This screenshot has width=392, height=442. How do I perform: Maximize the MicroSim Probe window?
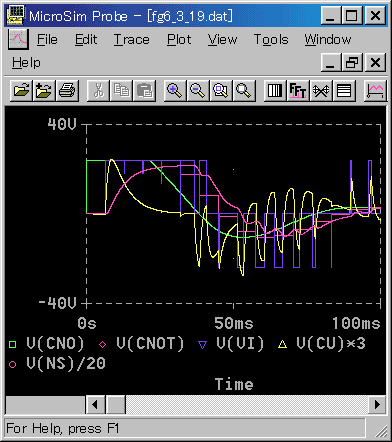[352, 16]
